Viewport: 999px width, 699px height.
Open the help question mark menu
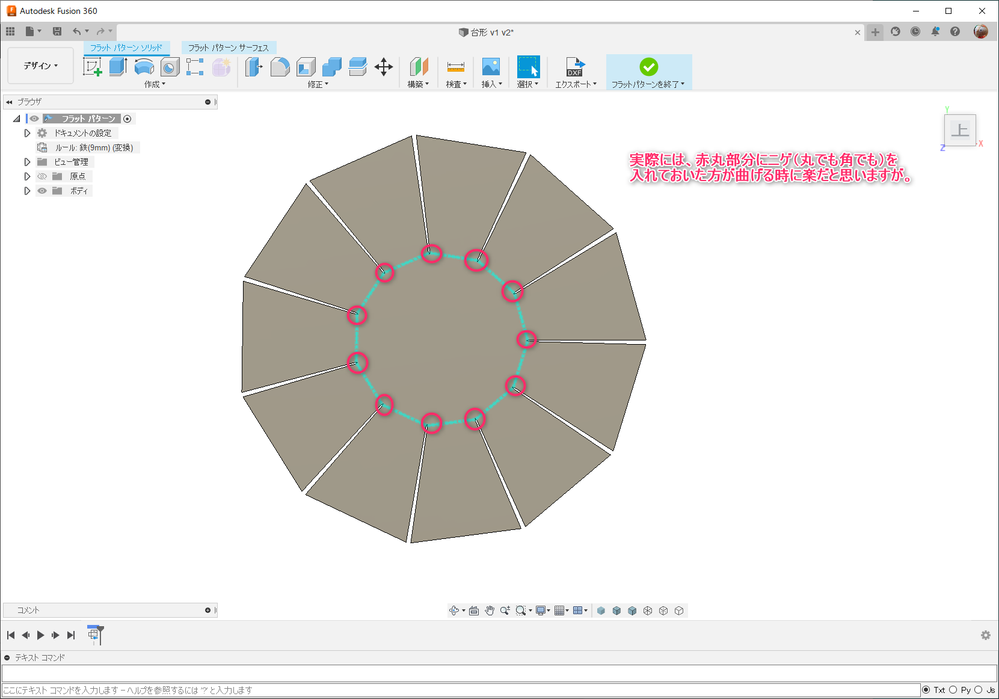955,31
